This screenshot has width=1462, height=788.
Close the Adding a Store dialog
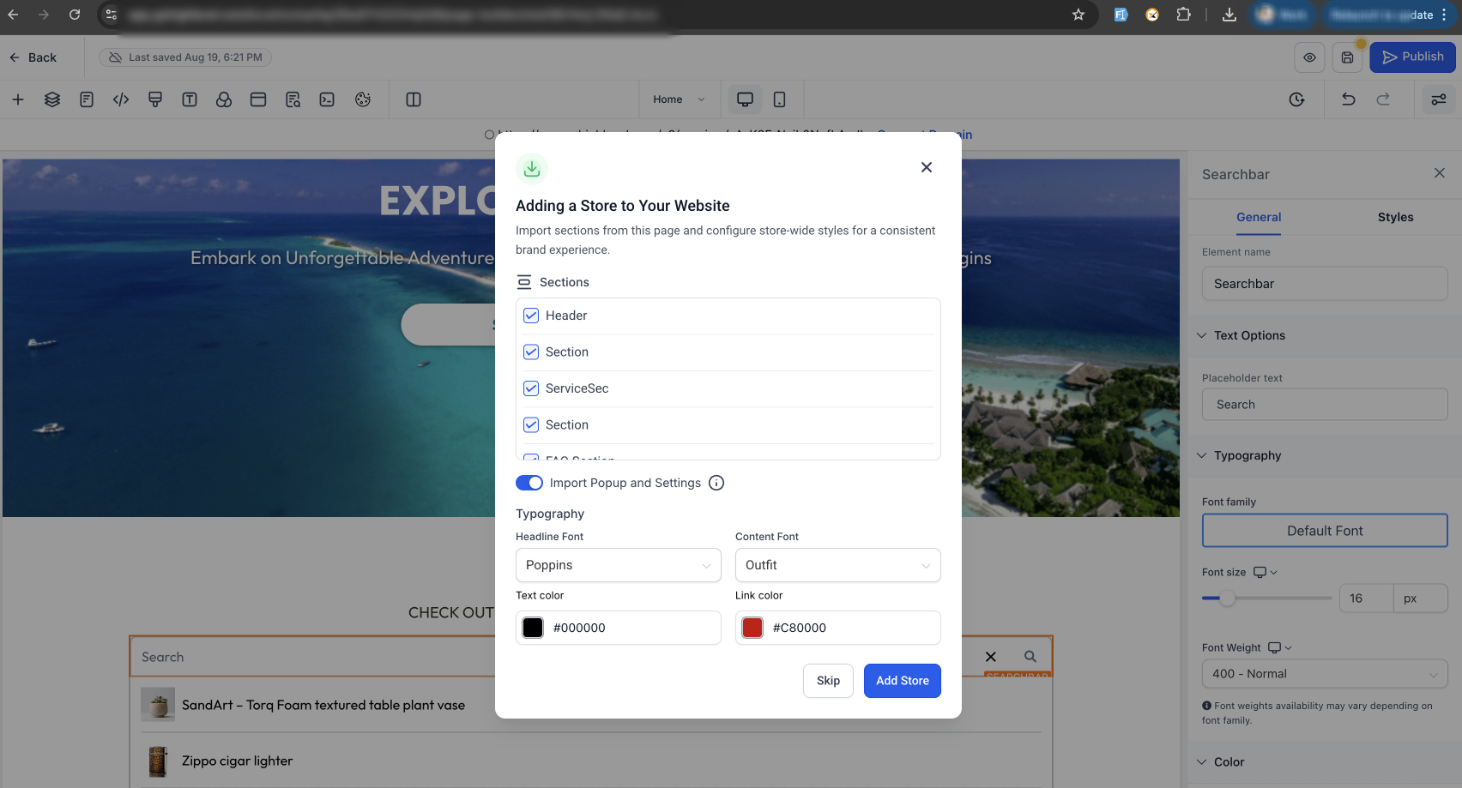tap(926, 168)
